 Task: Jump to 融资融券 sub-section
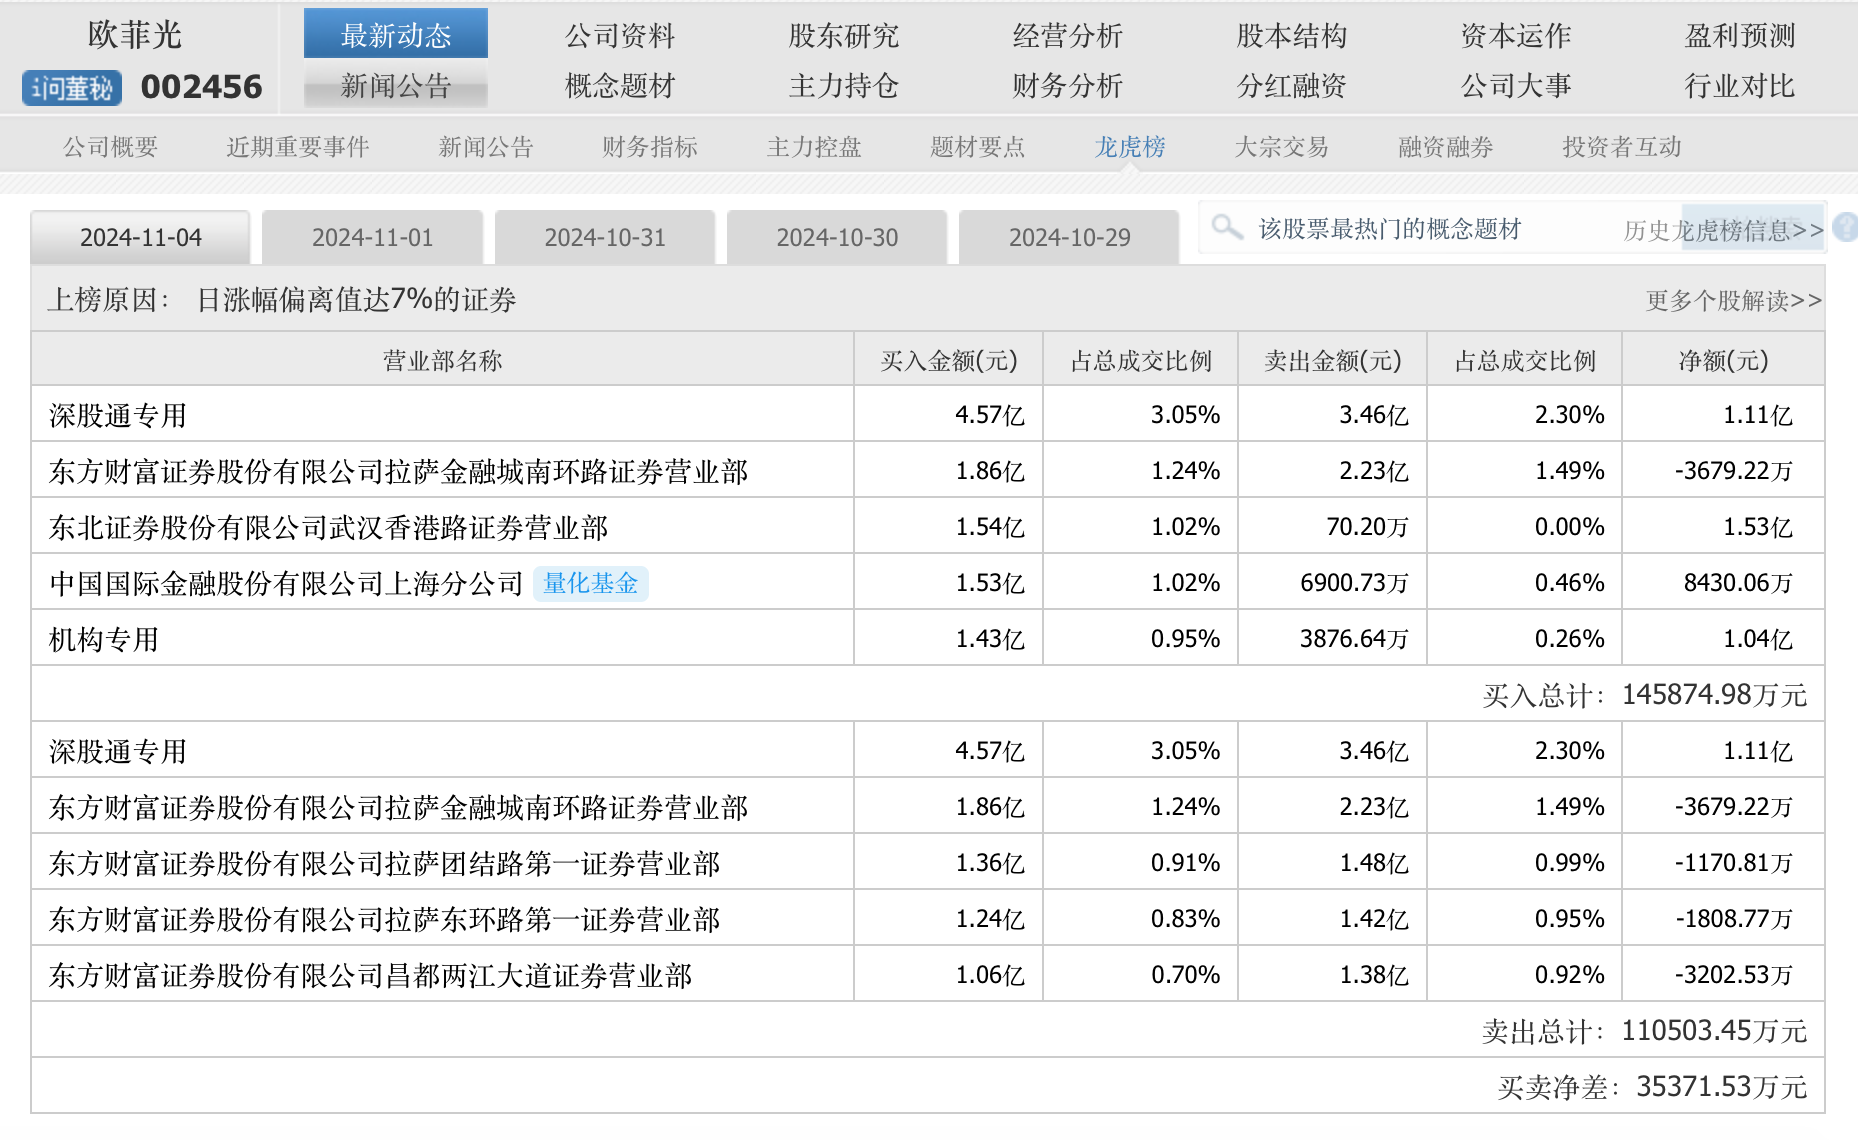(1446, 147)
